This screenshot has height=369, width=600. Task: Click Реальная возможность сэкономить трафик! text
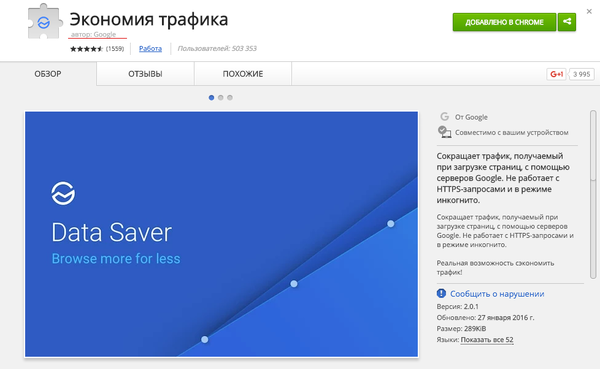495,268
